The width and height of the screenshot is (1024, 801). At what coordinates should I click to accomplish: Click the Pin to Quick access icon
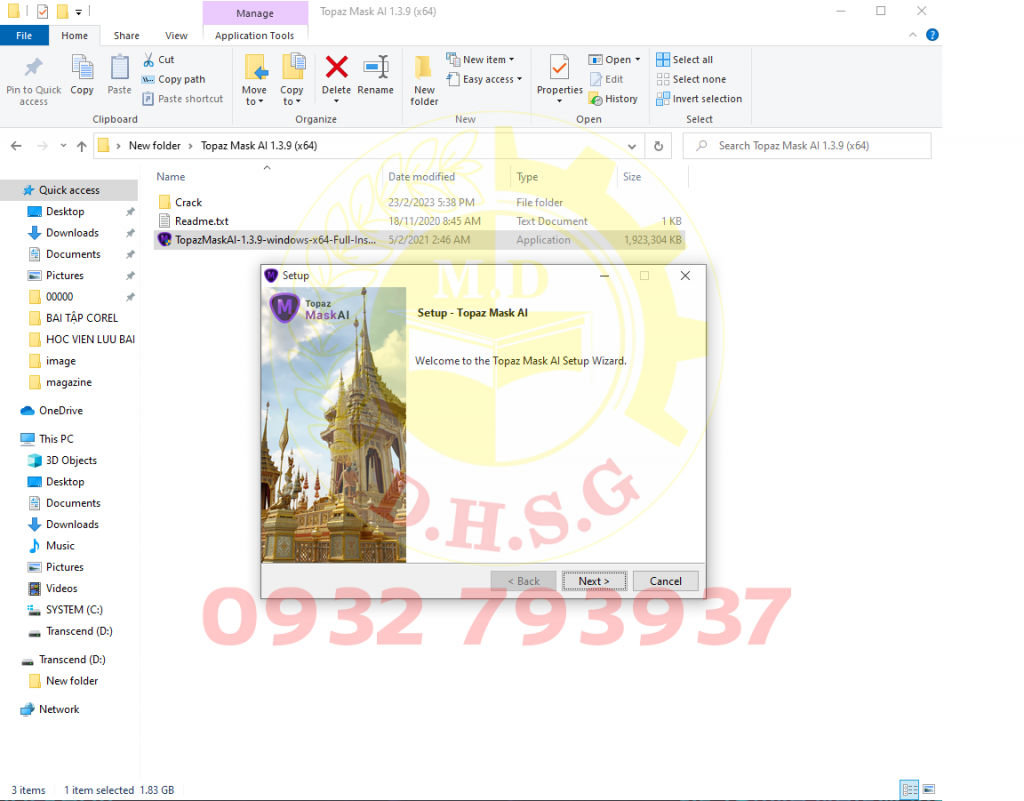pyautogui.click(x=33, y=67)
